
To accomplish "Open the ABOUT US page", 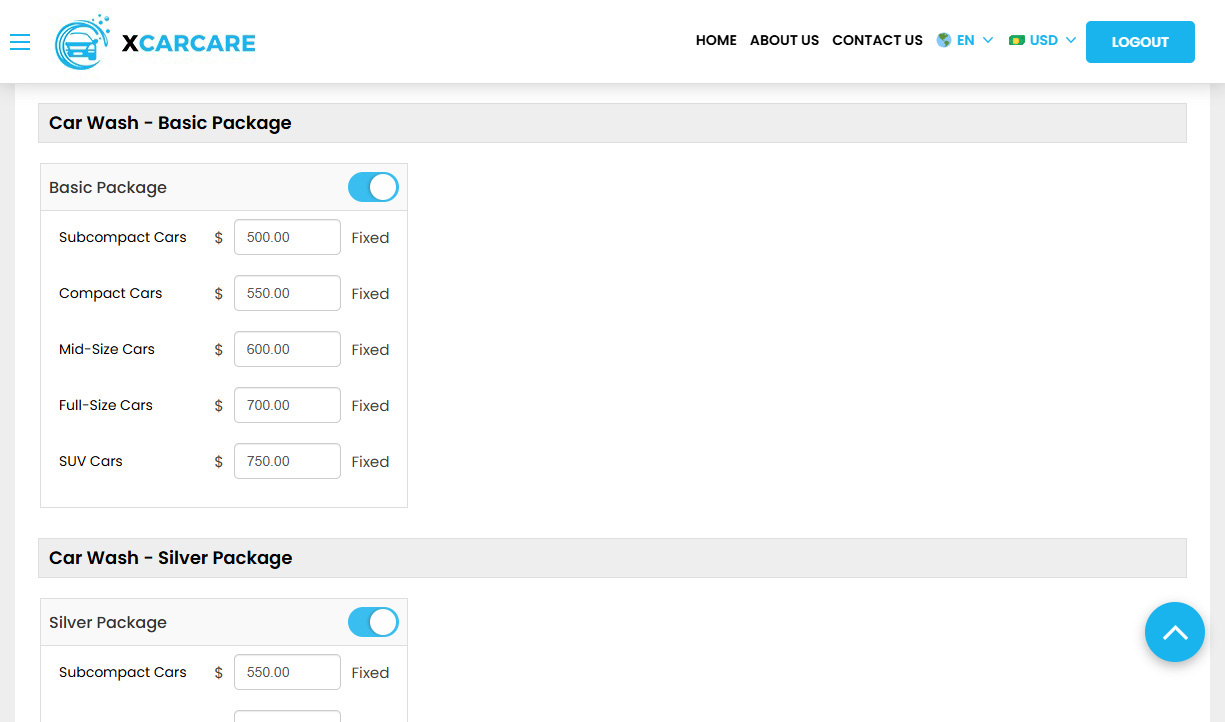I will 784,40.
